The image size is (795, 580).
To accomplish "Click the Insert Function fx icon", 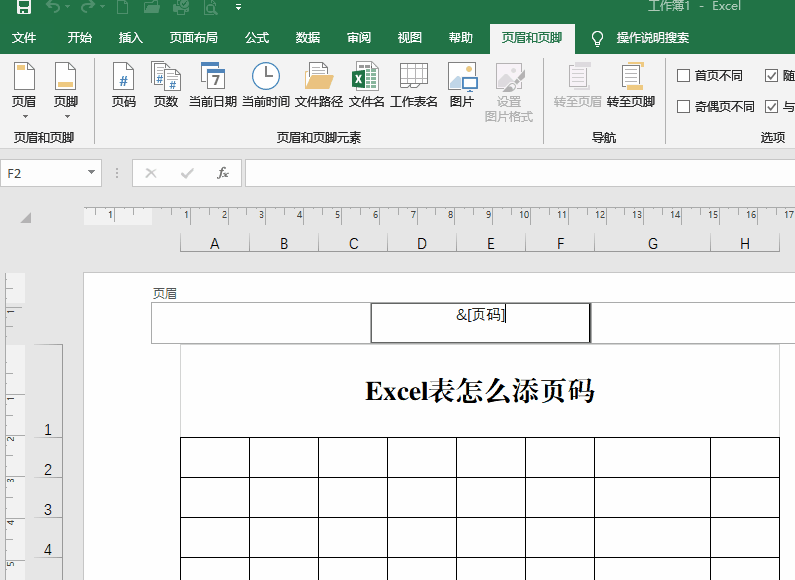I will click(x=223, y=173).
